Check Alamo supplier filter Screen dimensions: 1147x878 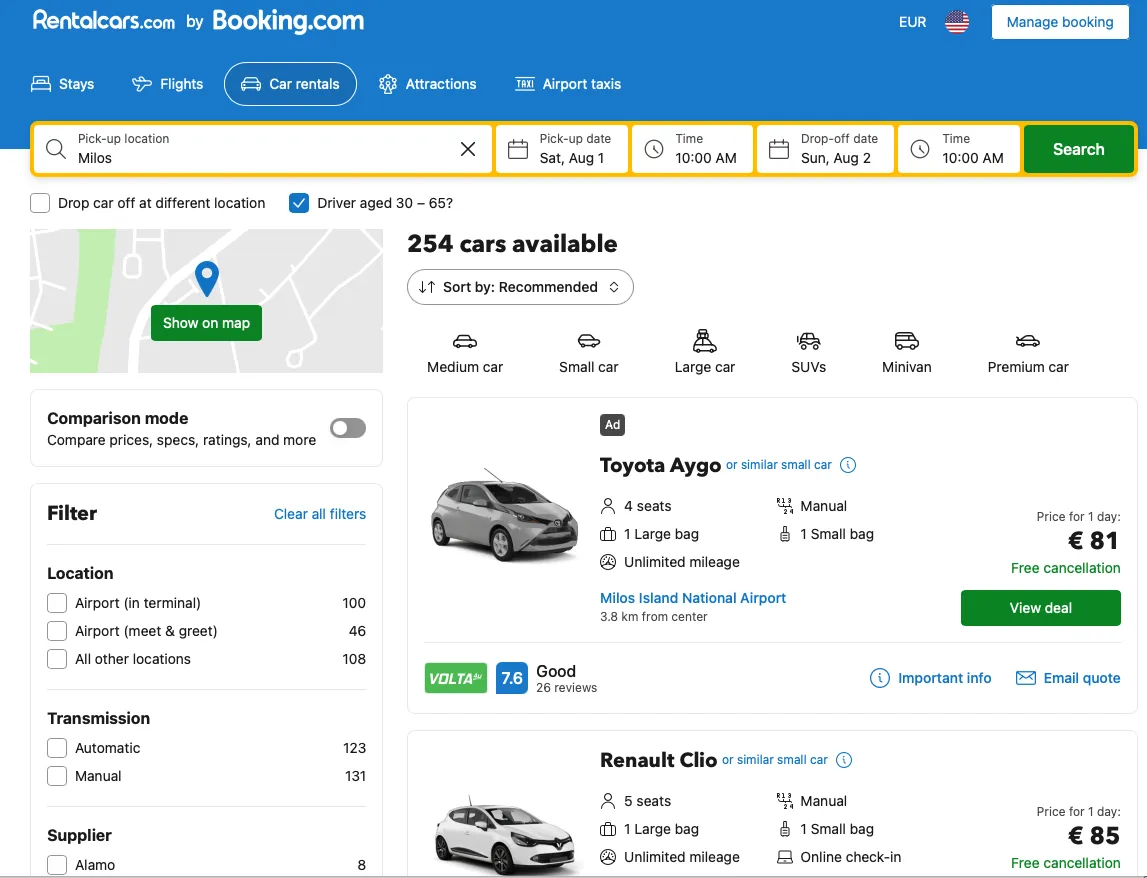click(57, 865)
